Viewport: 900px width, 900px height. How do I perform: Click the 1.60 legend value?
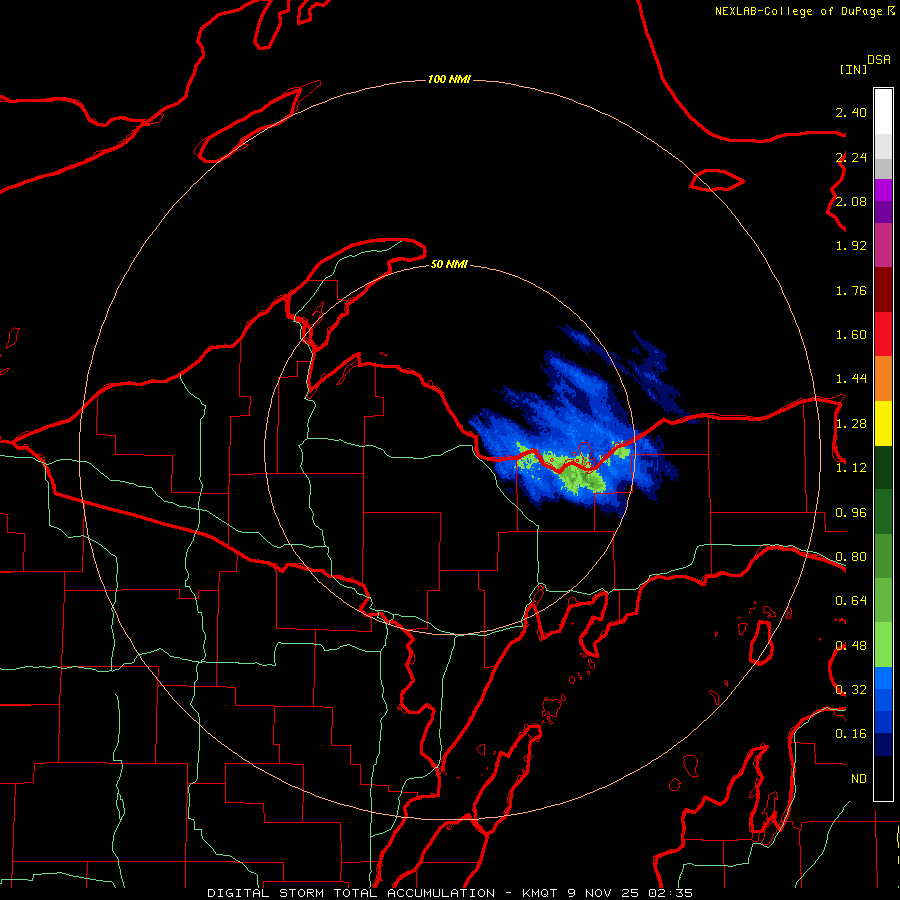tap(851, 335)
